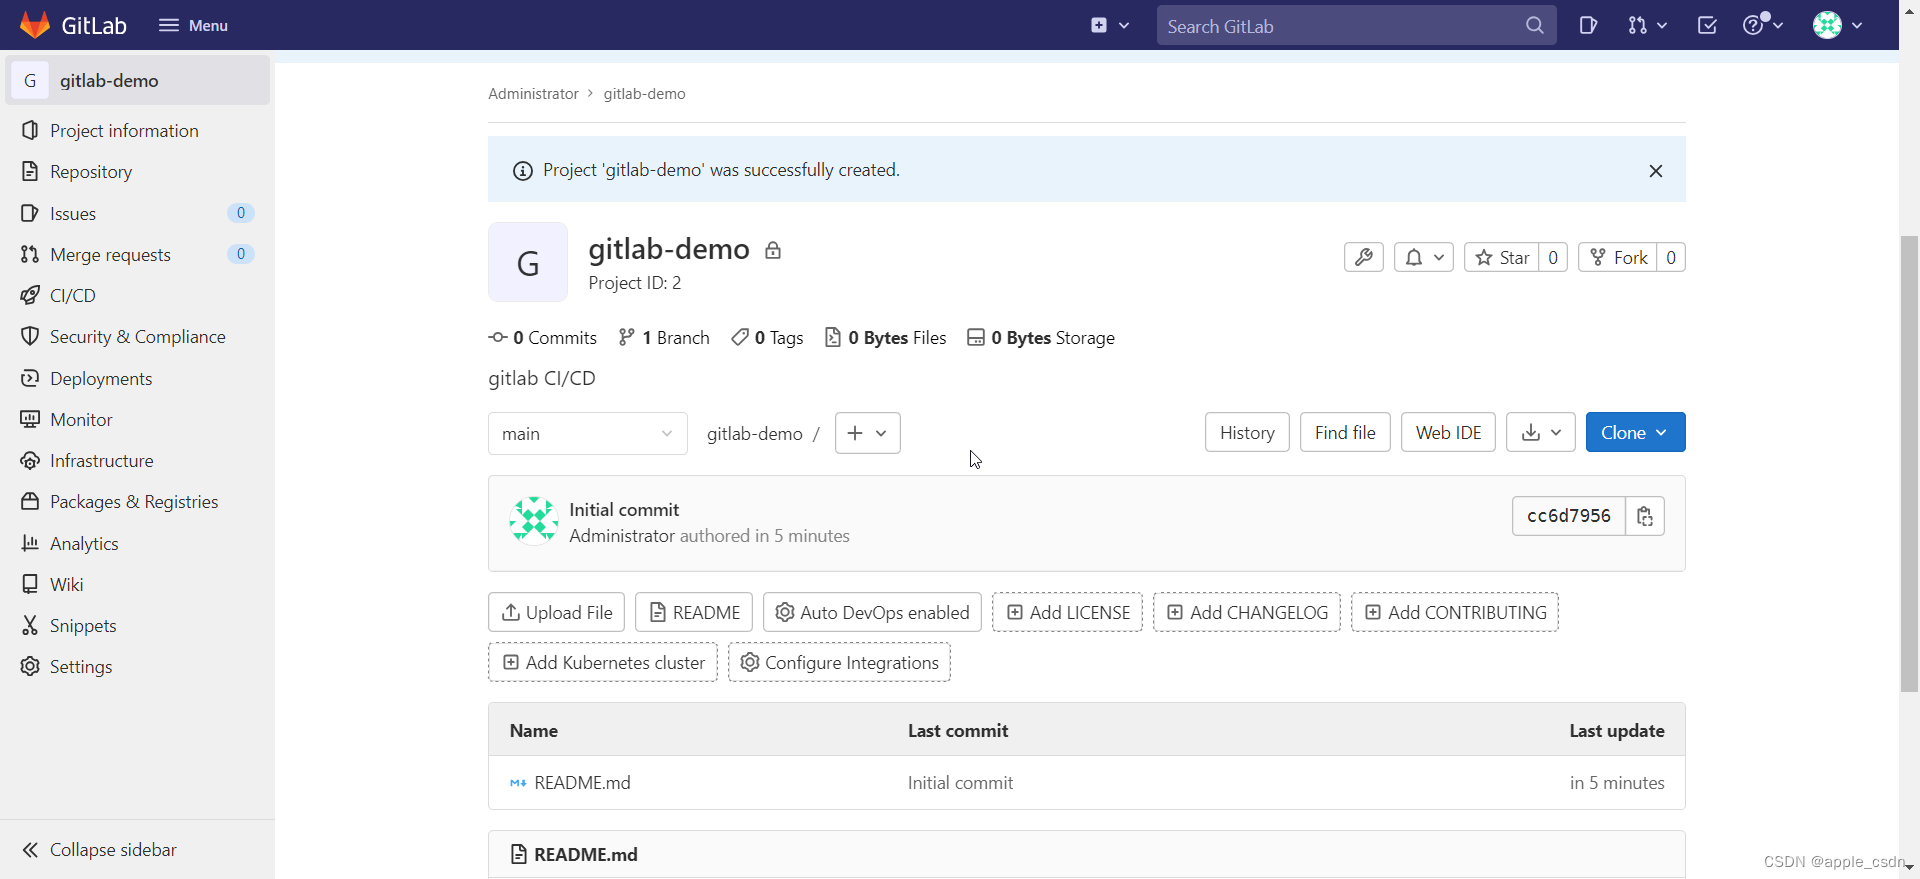Click the Fork count 0
The height and width of the screenshot is (879, 1920).
[1671, 257]
